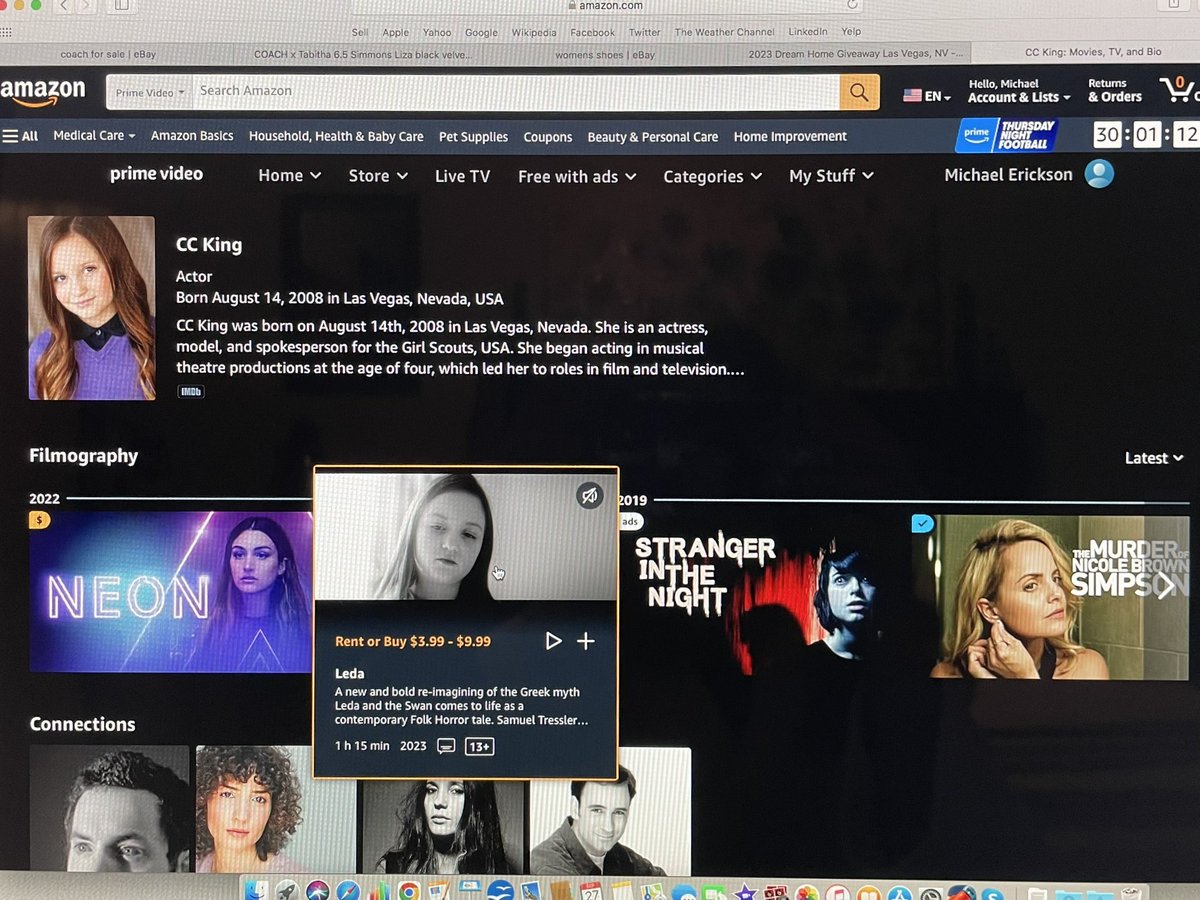Open the curly-haired woman connection photo
Image resolution: width=1200 pixels, height=900 pixels.
pyautogui.click(x=275, y=810)
